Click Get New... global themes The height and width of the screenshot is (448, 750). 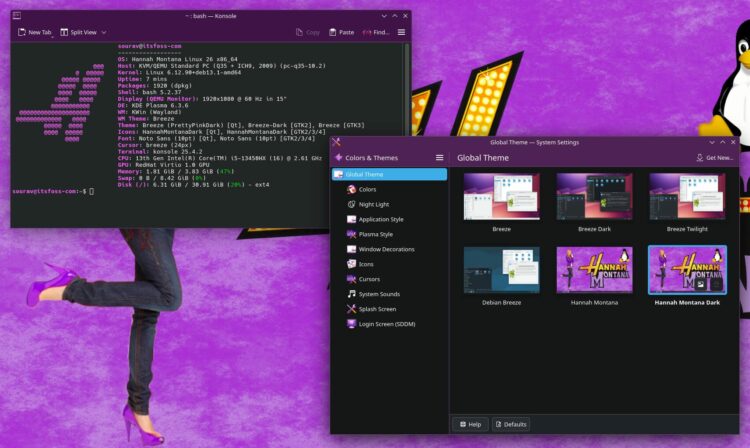click(x=715, y=158)
